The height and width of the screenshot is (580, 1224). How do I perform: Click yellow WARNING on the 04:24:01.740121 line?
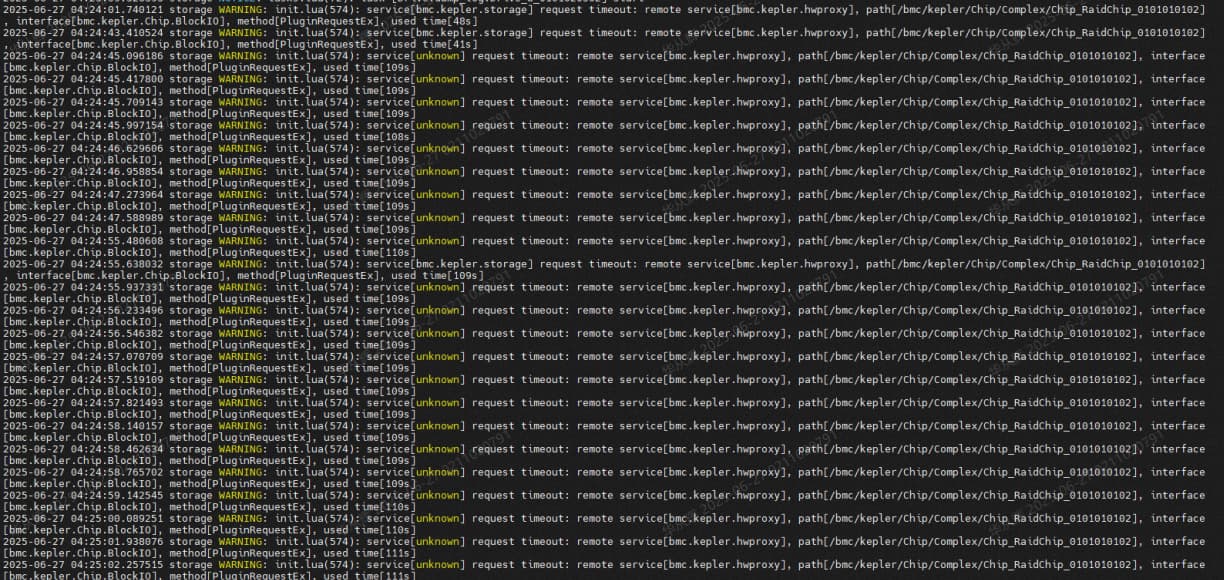pos(240,9)
